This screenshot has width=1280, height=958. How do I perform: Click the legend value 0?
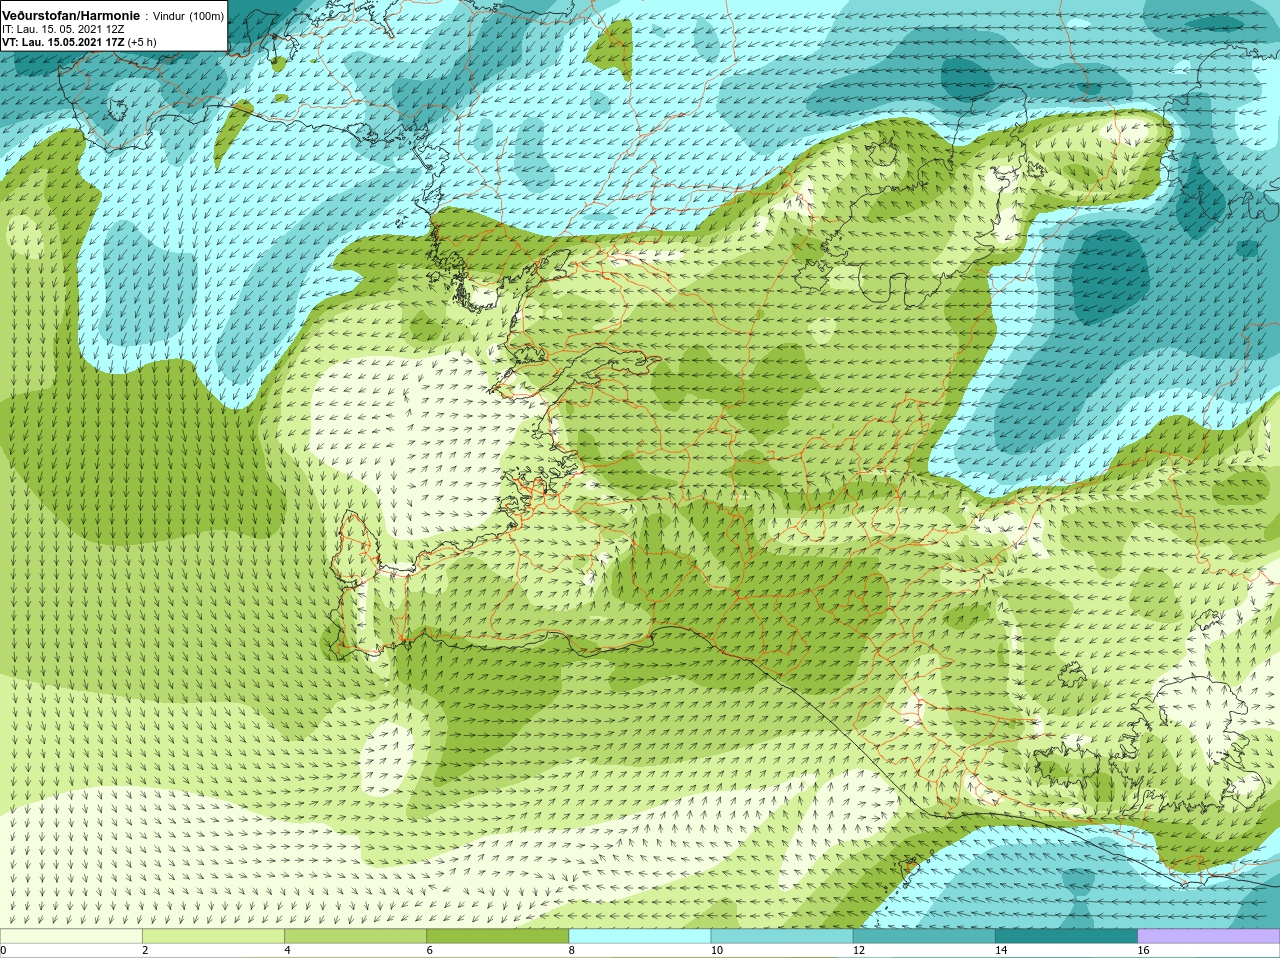tap(4, 950)
